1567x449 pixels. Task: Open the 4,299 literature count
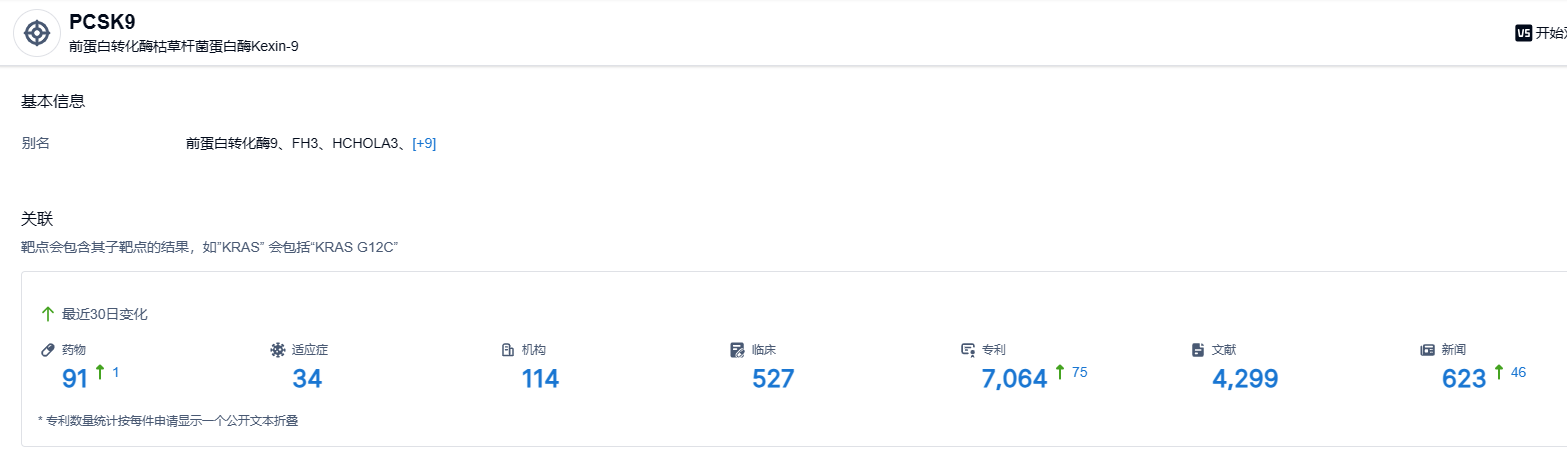click(1245, 379)
